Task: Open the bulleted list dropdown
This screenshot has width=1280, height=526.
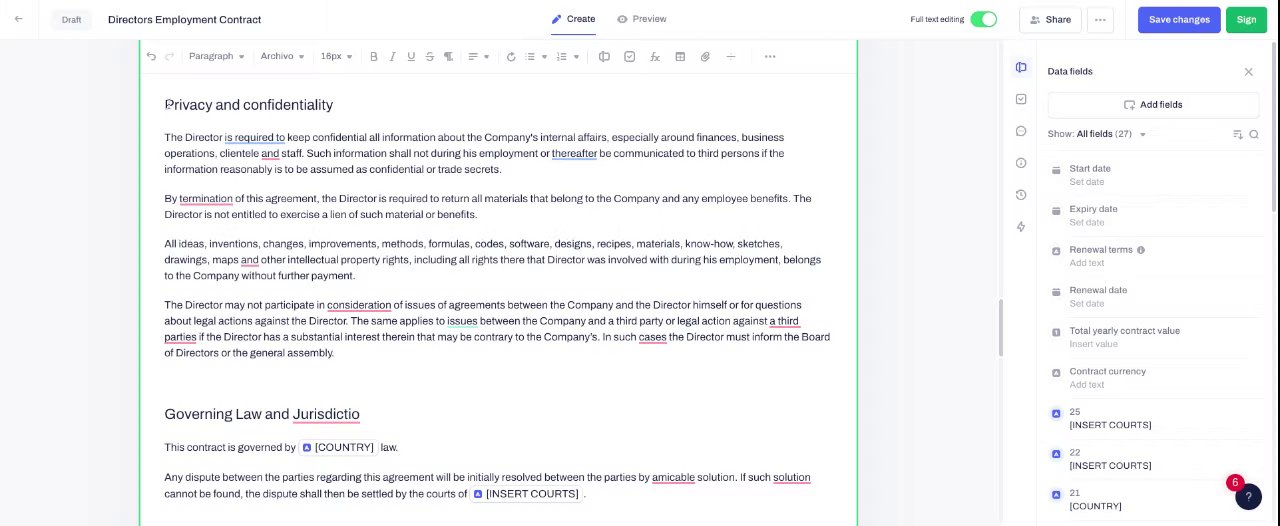Action: (x=537, y=57)
